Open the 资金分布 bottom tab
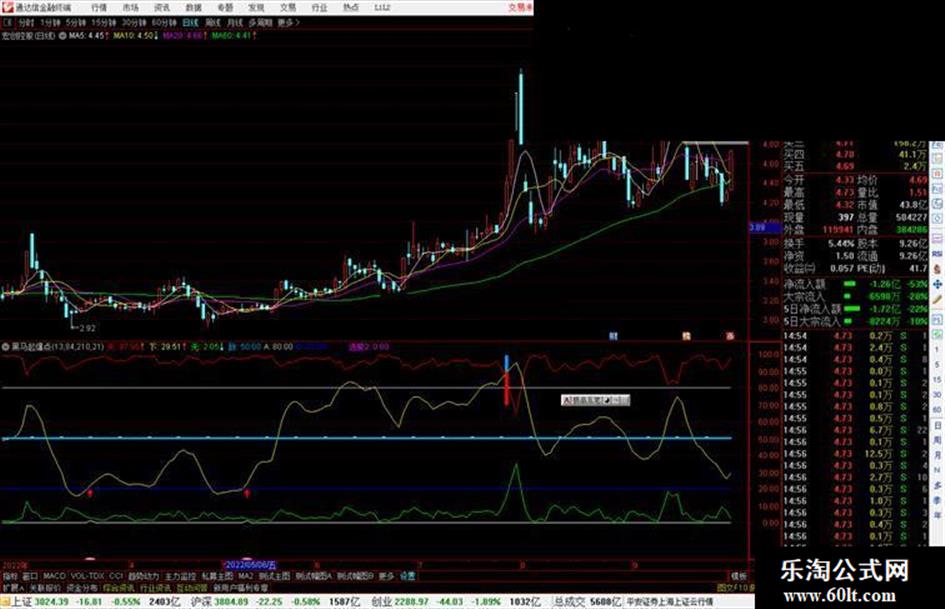 (82, 587)
